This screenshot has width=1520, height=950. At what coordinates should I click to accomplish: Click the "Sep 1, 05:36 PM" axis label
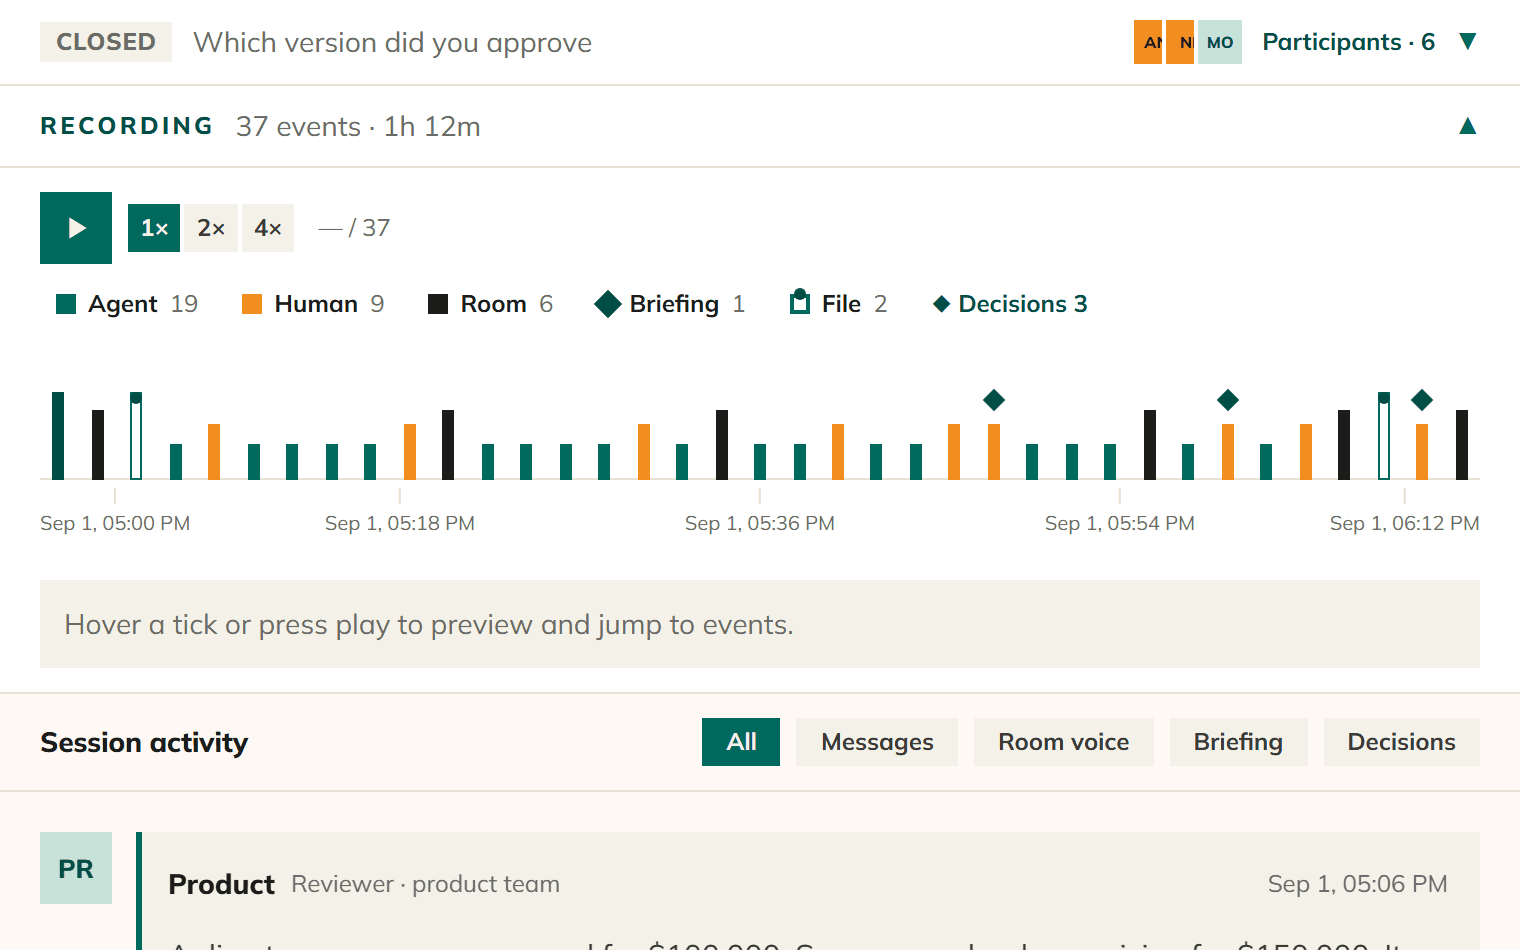[760, 523]
